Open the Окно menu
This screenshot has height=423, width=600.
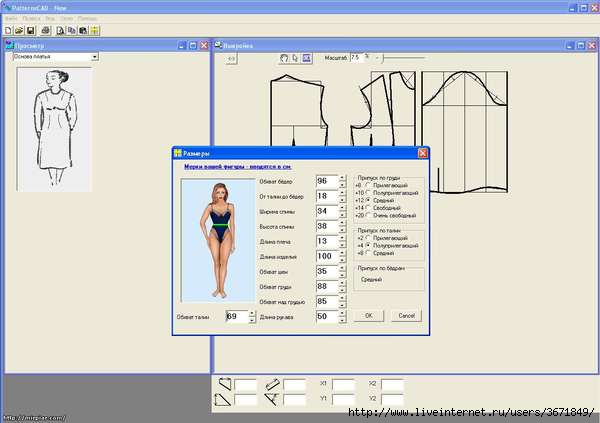67,18
